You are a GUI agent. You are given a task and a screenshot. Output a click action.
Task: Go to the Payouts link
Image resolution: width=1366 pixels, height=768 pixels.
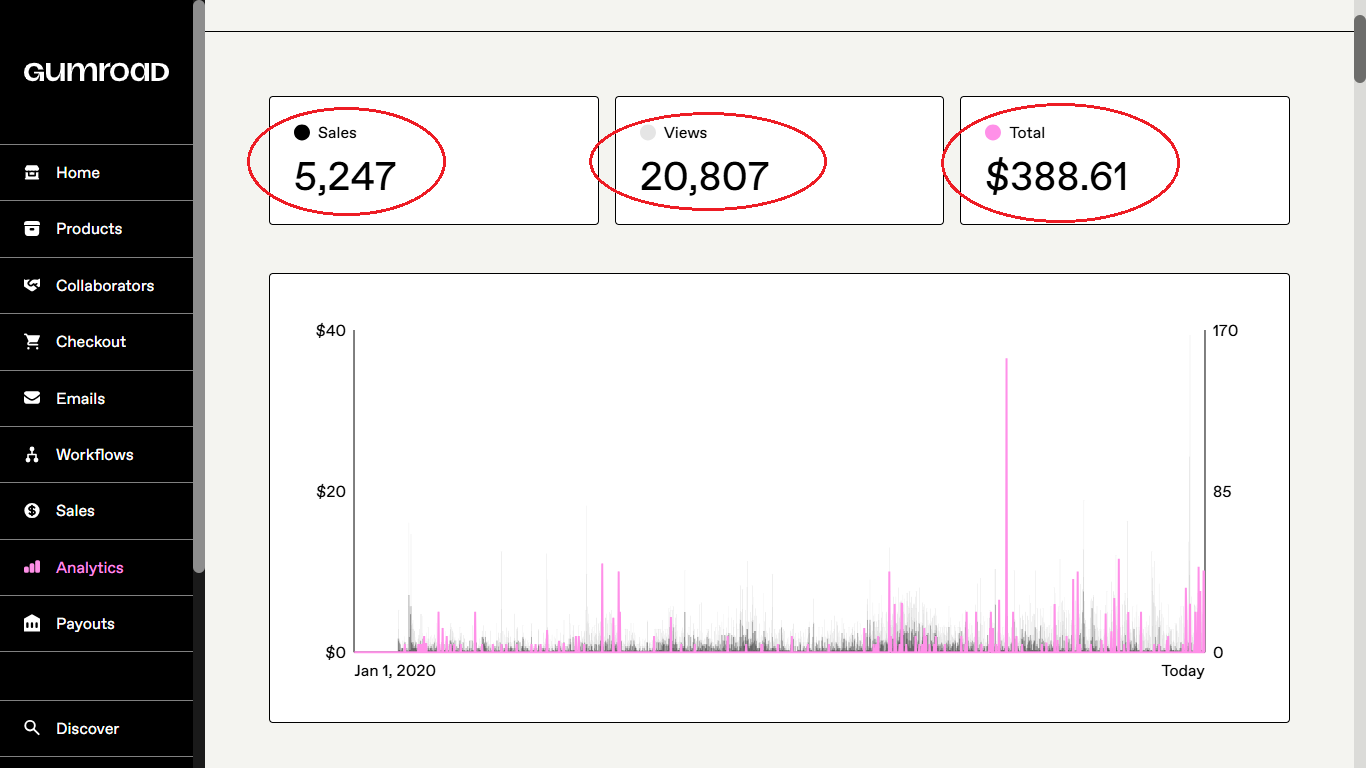pos(96,624)
